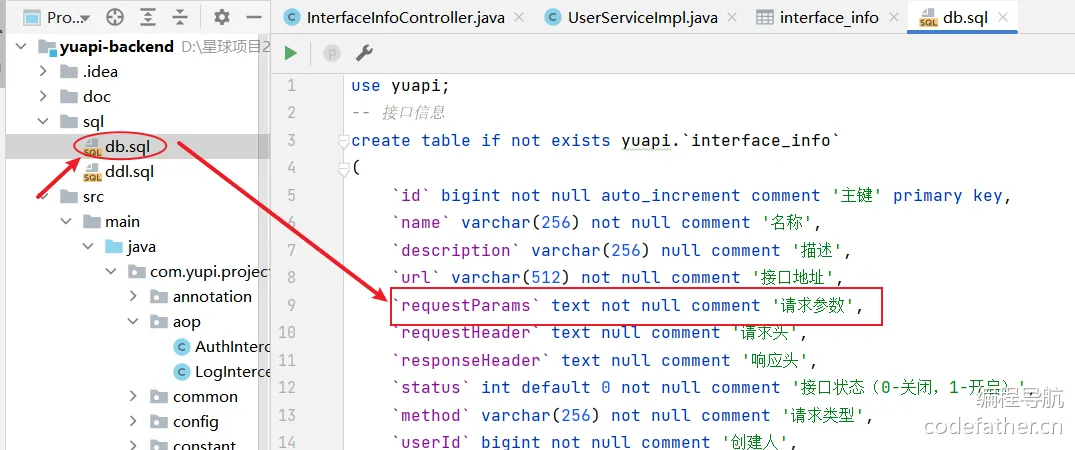
Task: Hide the Project tool window
Action: pyautogui.click(x=254, y=17)
